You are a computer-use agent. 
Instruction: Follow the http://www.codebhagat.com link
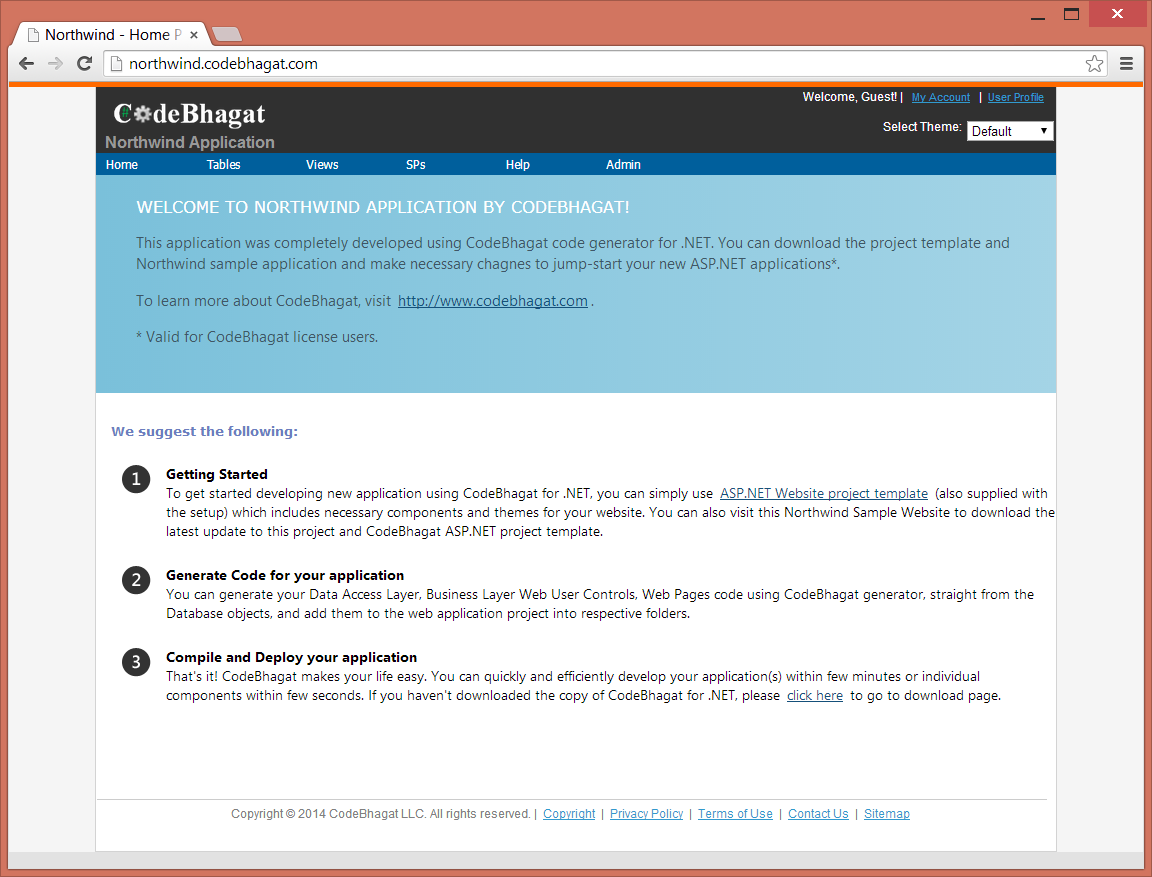492,301
